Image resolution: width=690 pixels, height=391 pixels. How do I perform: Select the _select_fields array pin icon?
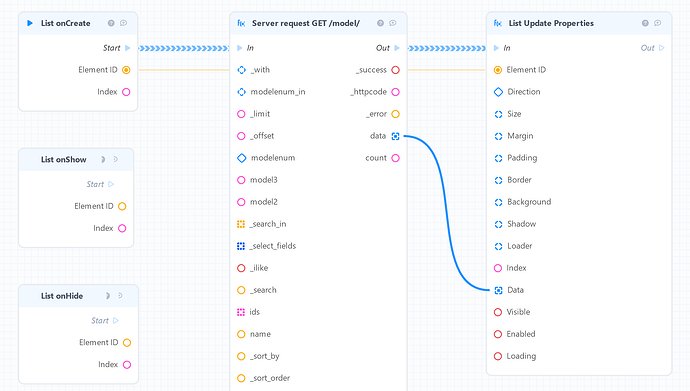[x=241, y=246]
